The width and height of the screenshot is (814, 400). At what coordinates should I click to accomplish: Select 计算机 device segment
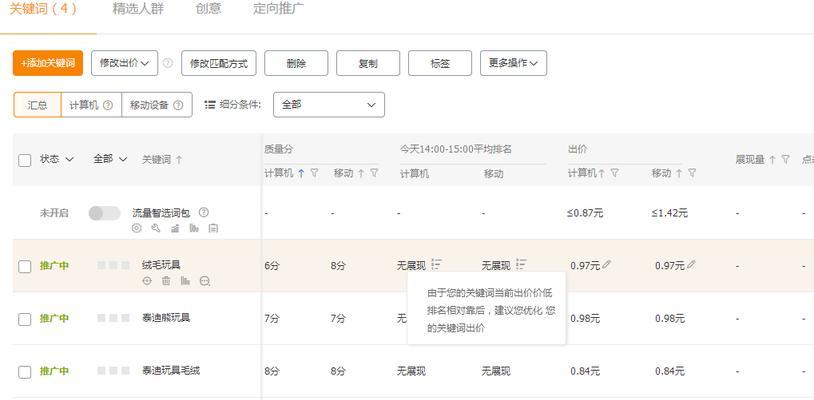click(91, 105)
